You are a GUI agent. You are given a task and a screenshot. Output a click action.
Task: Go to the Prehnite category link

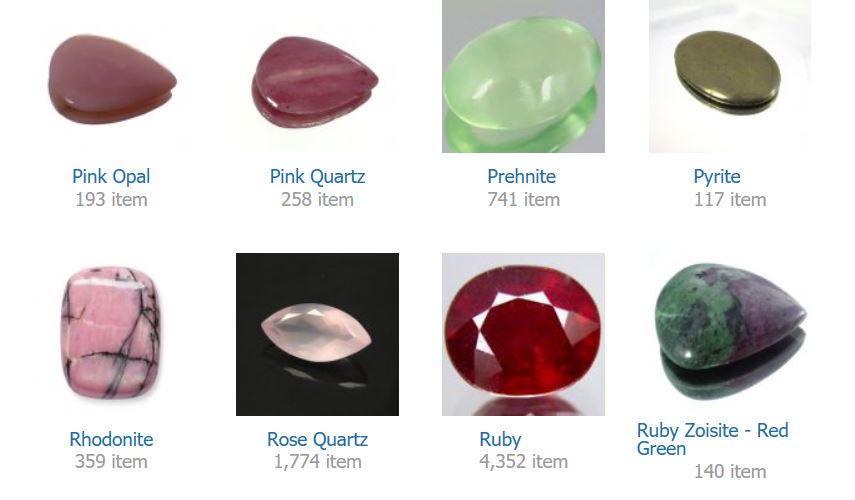pos(521,177)
